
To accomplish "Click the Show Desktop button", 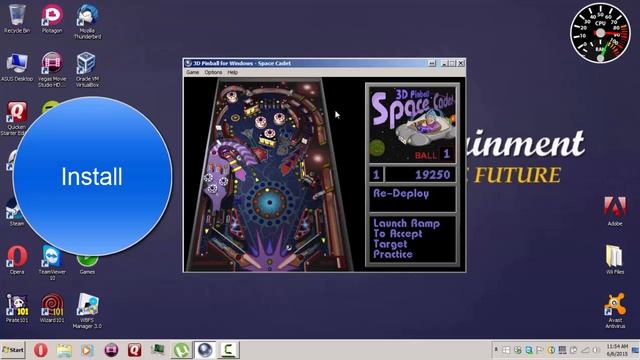I will 636,350.
